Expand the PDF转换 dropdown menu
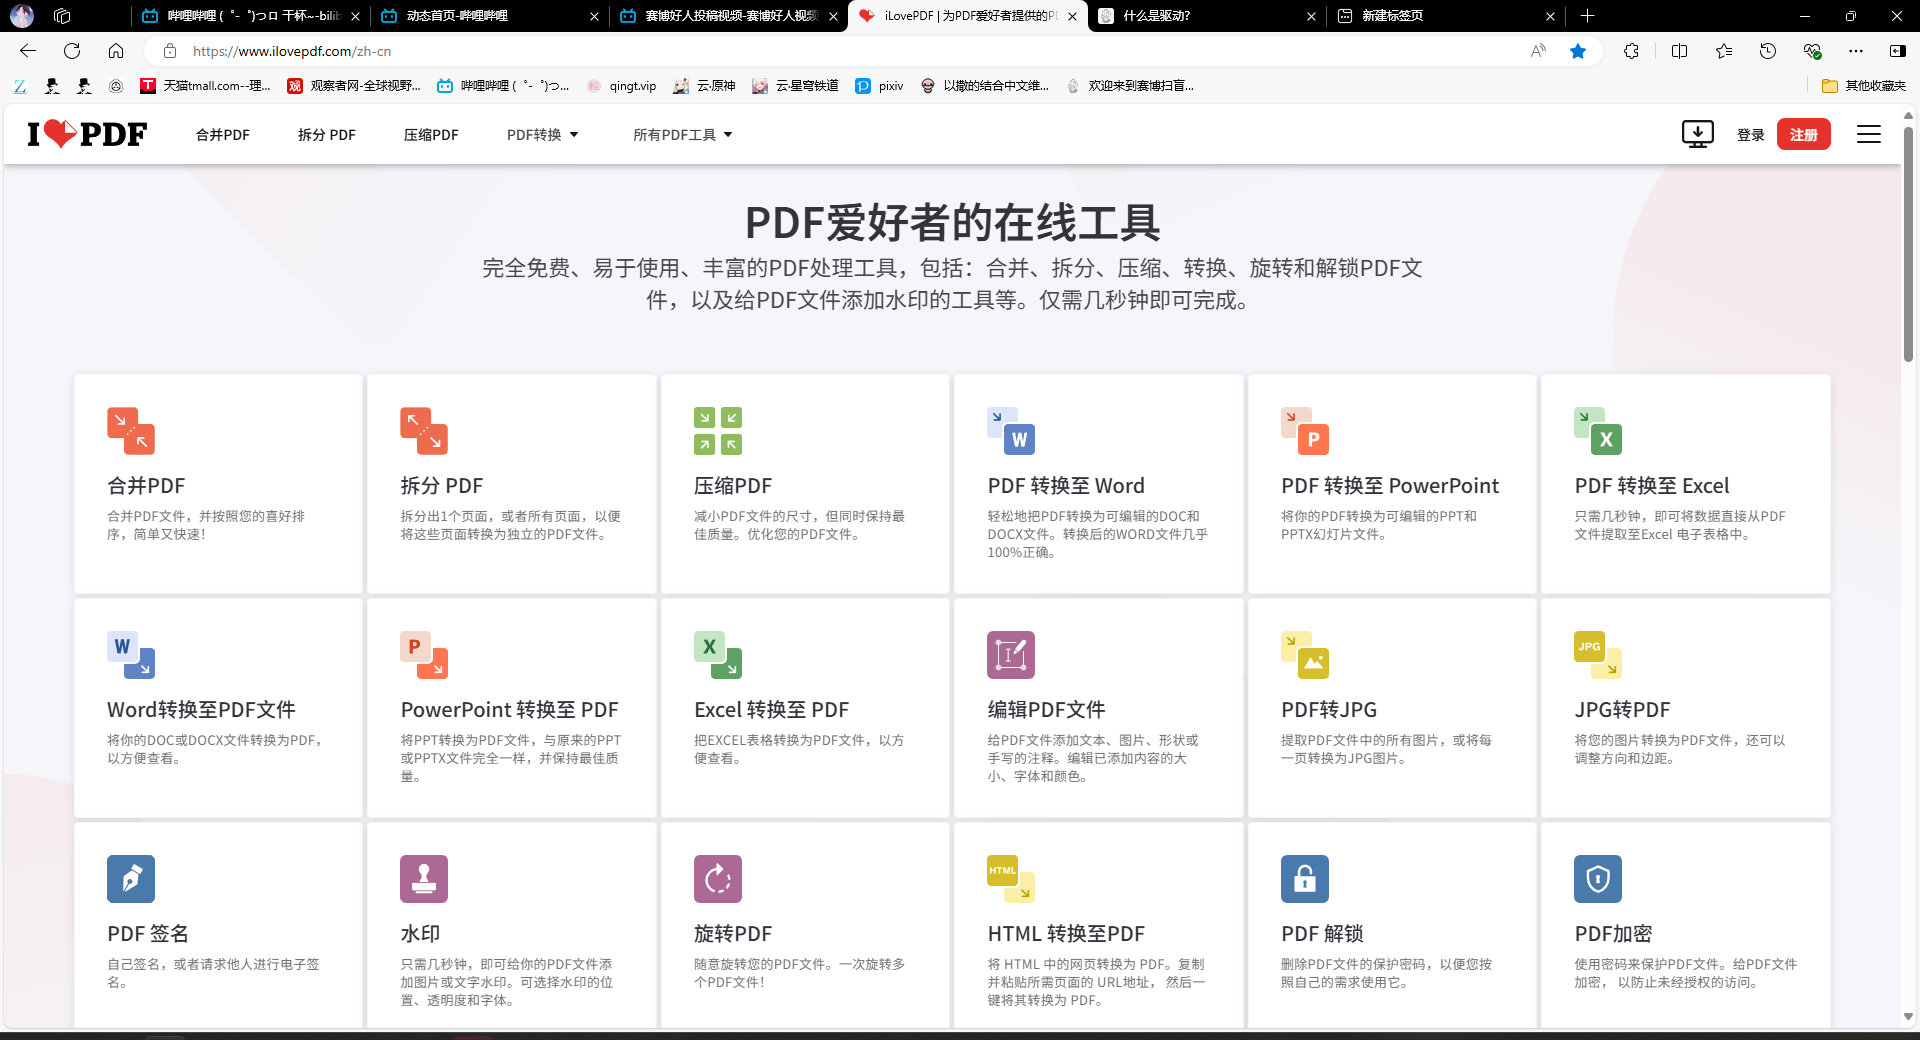The image size is (1920, 1040). click(x=542, y=135)
